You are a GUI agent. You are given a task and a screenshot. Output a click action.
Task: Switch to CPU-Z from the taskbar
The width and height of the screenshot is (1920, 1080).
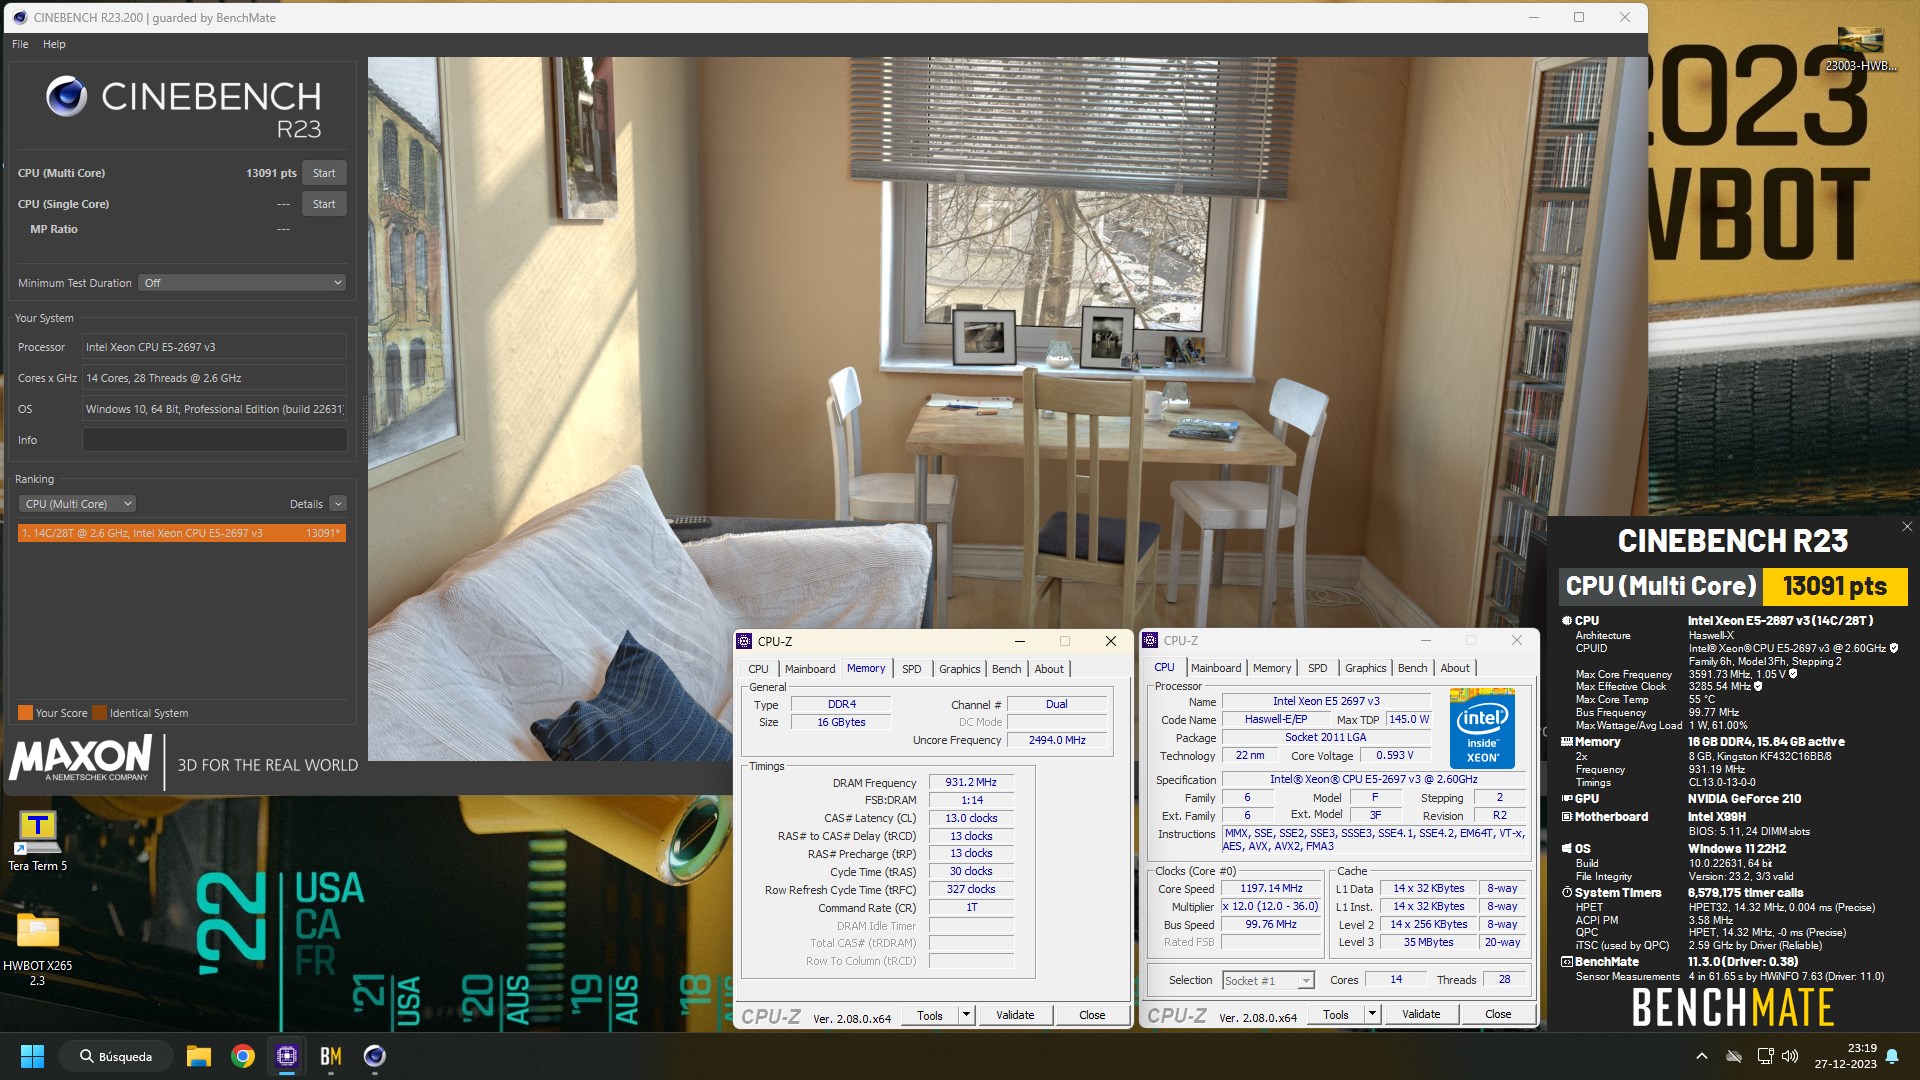click(x=287, y=1056)
